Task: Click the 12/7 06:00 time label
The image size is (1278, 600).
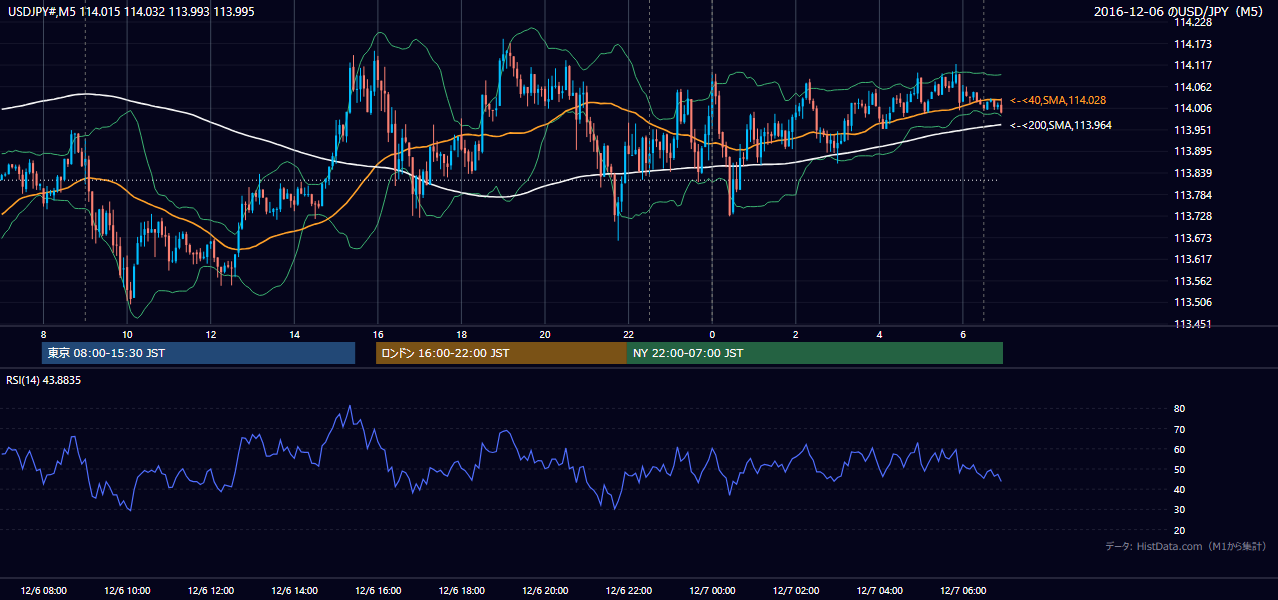Action: (962, 591)
